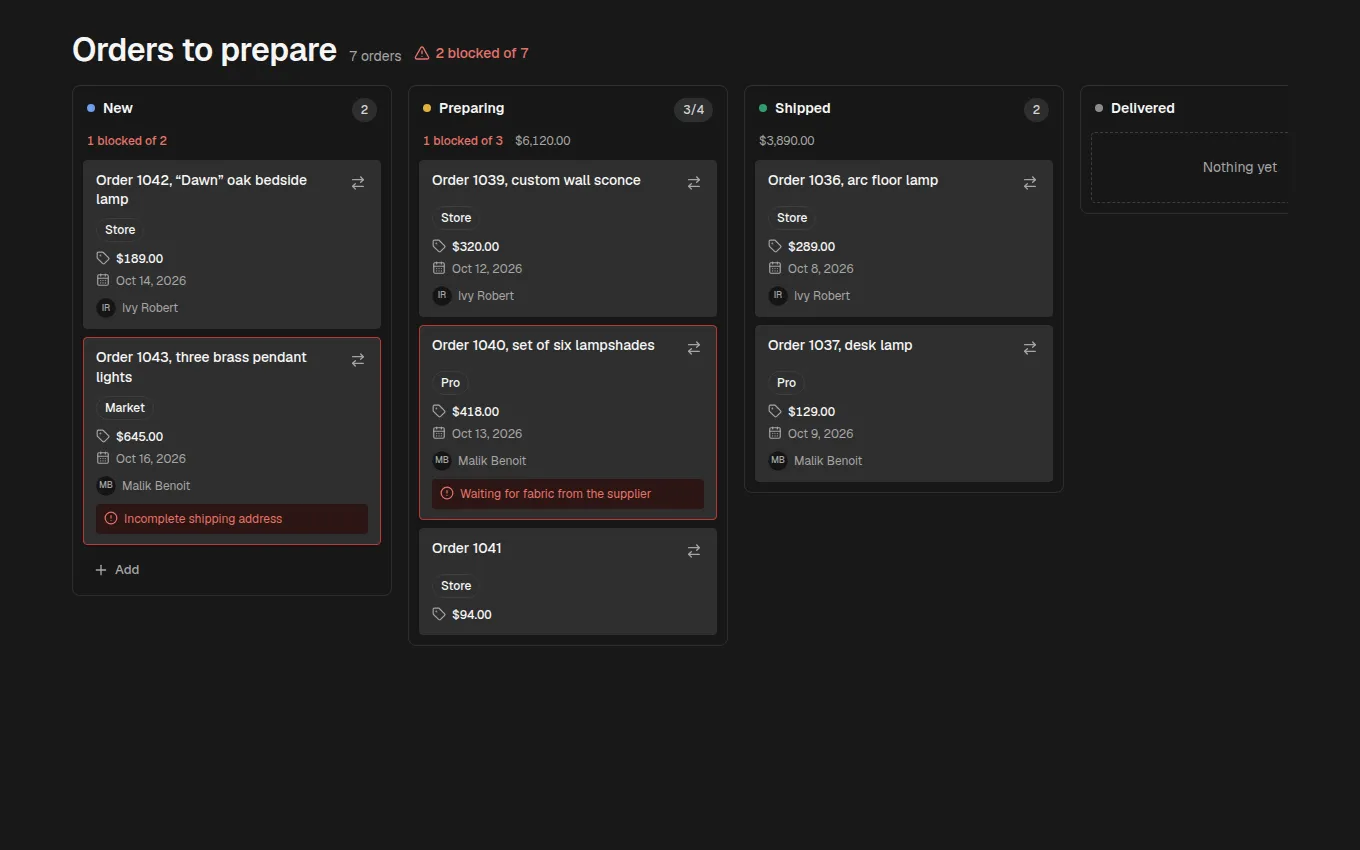Viewport: 1360px width, 850px height.
Task: Click move arrows on Order 1041 card
Action: [694, 551]
